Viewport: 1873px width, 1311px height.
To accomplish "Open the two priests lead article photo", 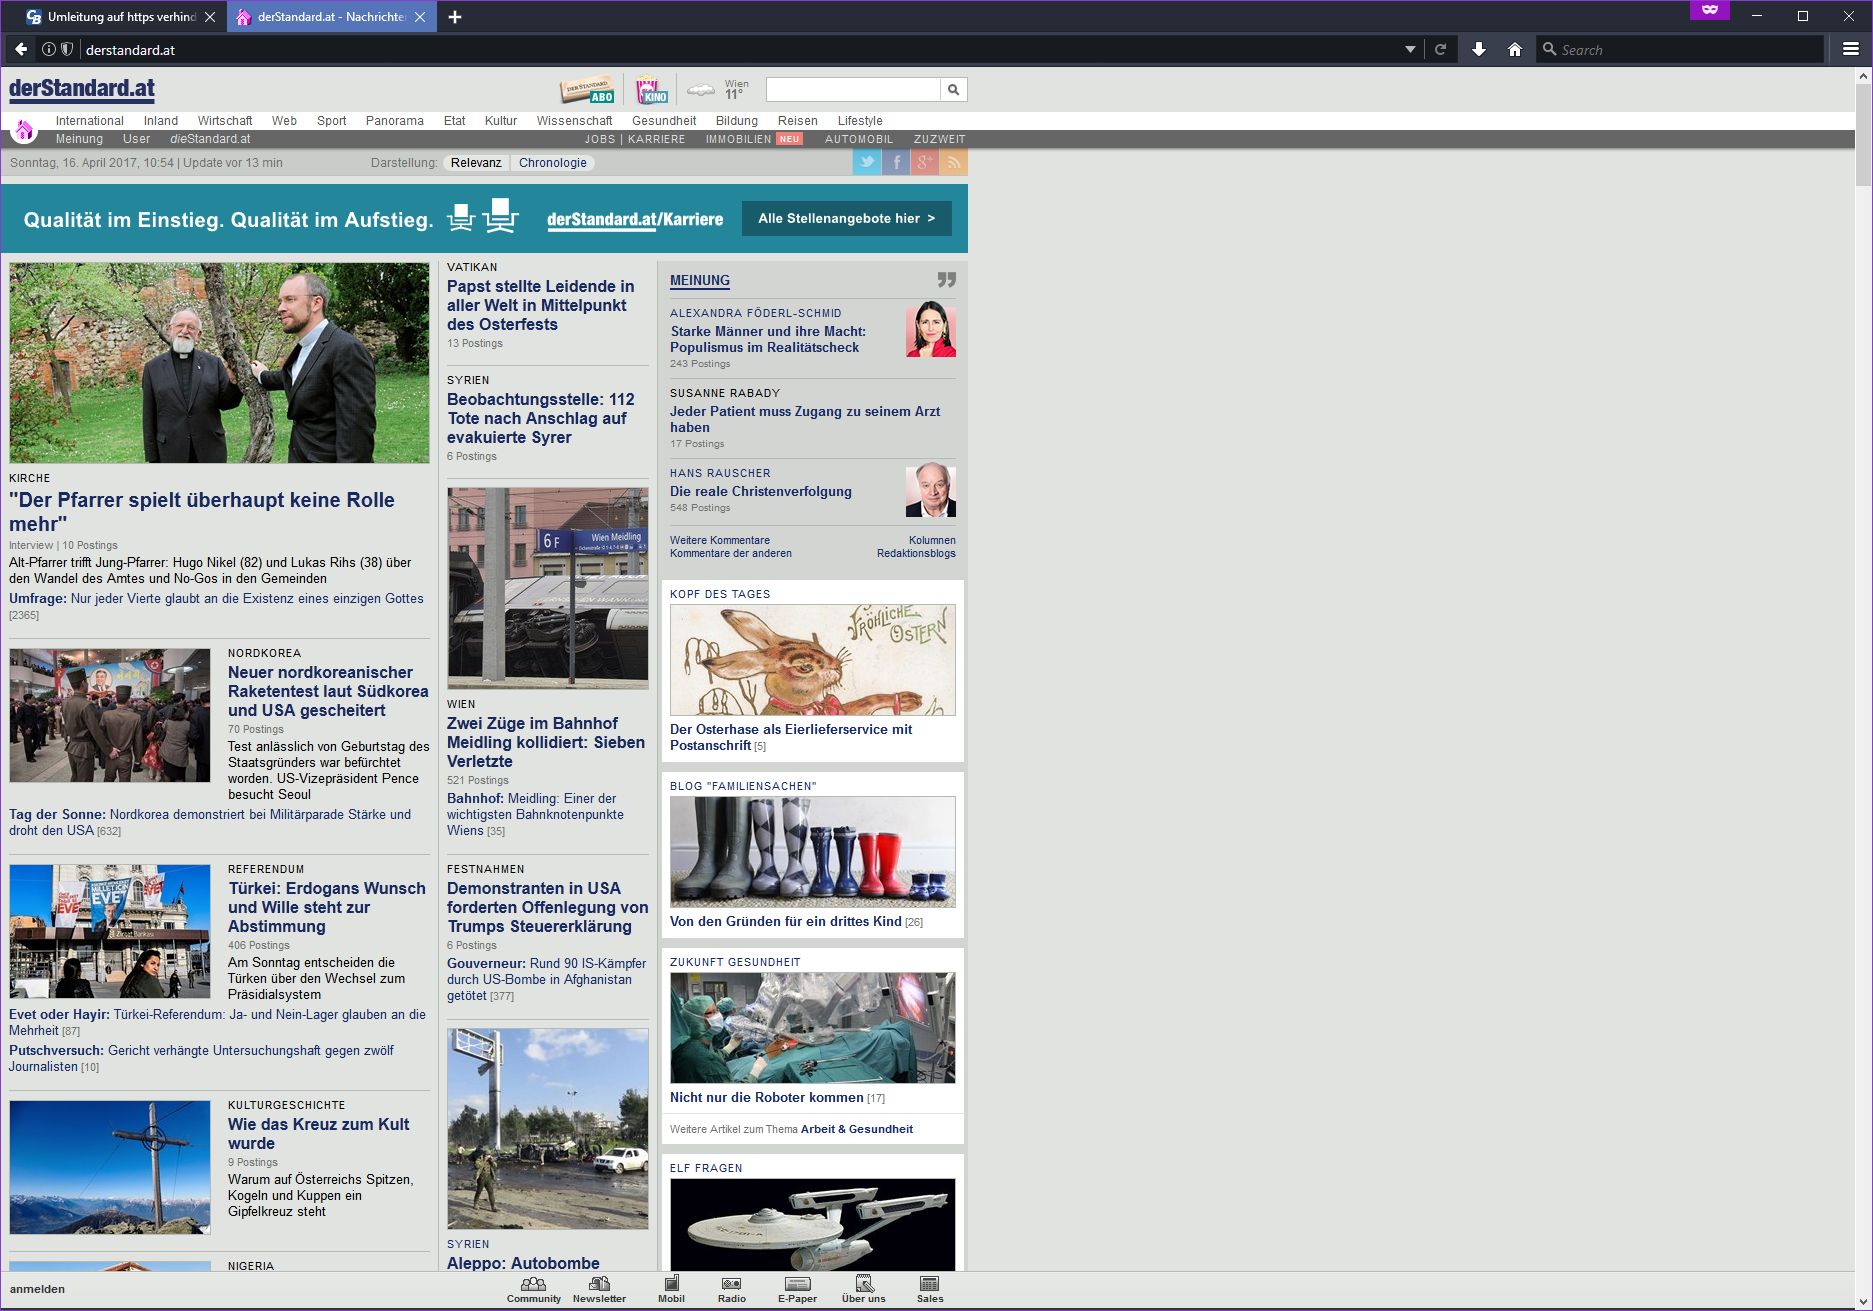I will point(219,363).
